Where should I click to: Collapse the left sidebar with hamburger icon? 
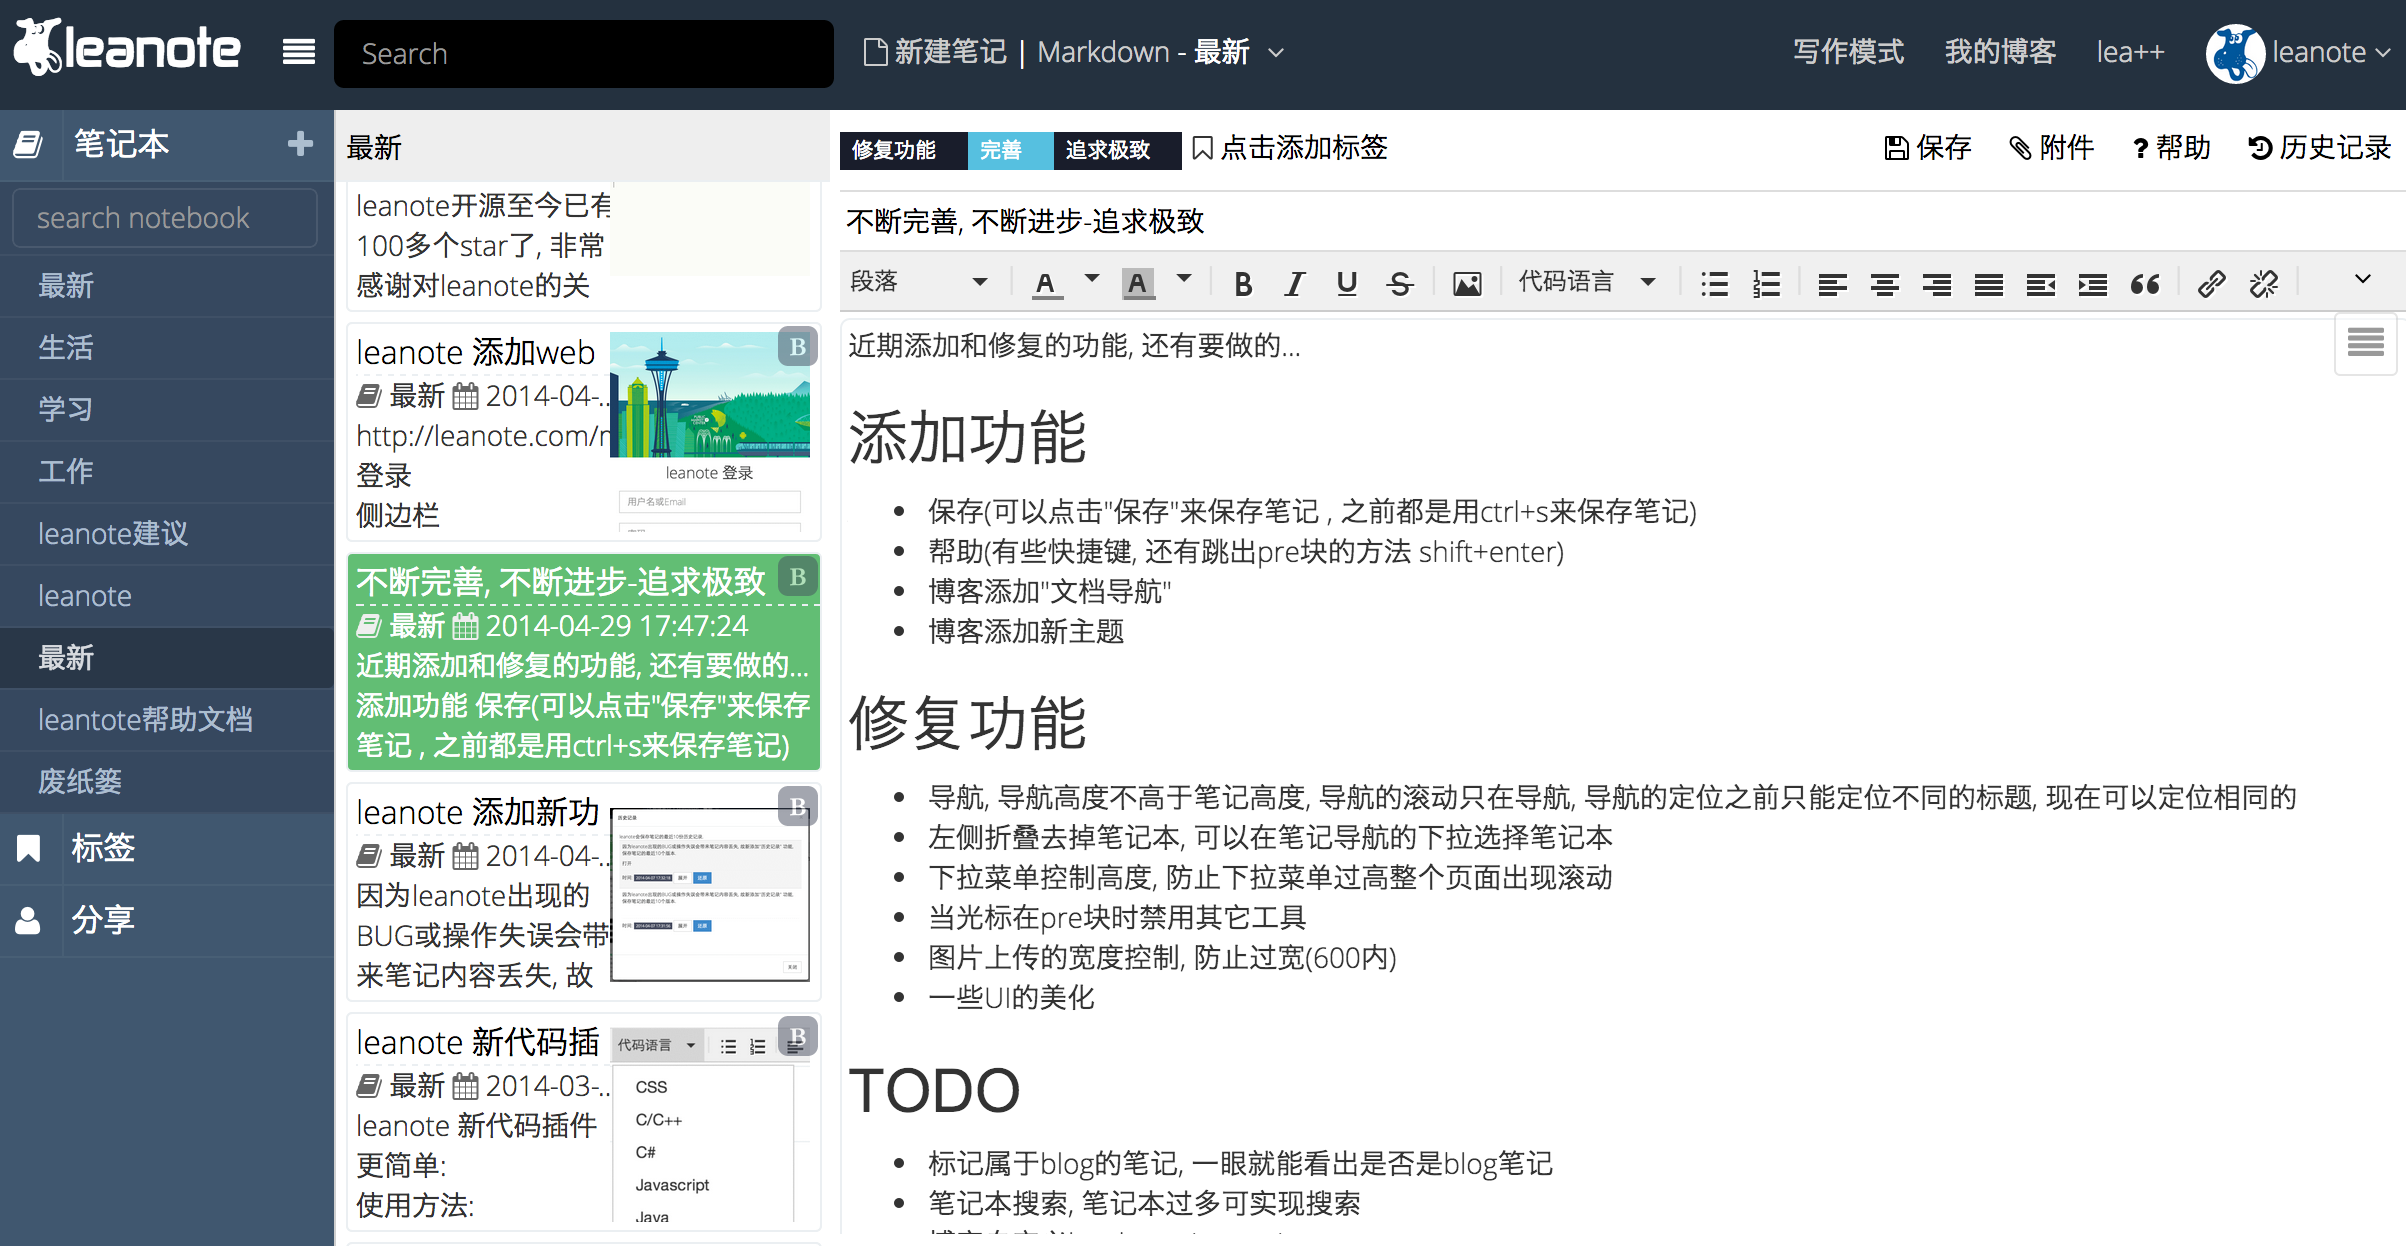click(298, 52)
